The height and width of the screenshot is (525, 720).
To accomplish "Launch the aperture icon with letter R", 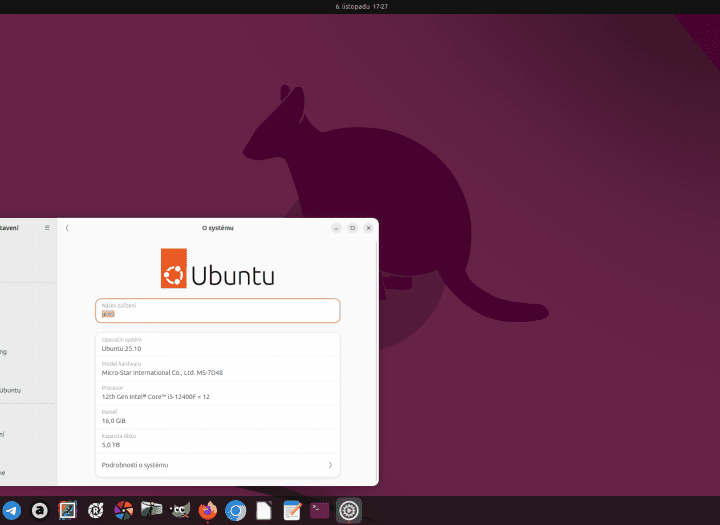I will tap(96, 510).
